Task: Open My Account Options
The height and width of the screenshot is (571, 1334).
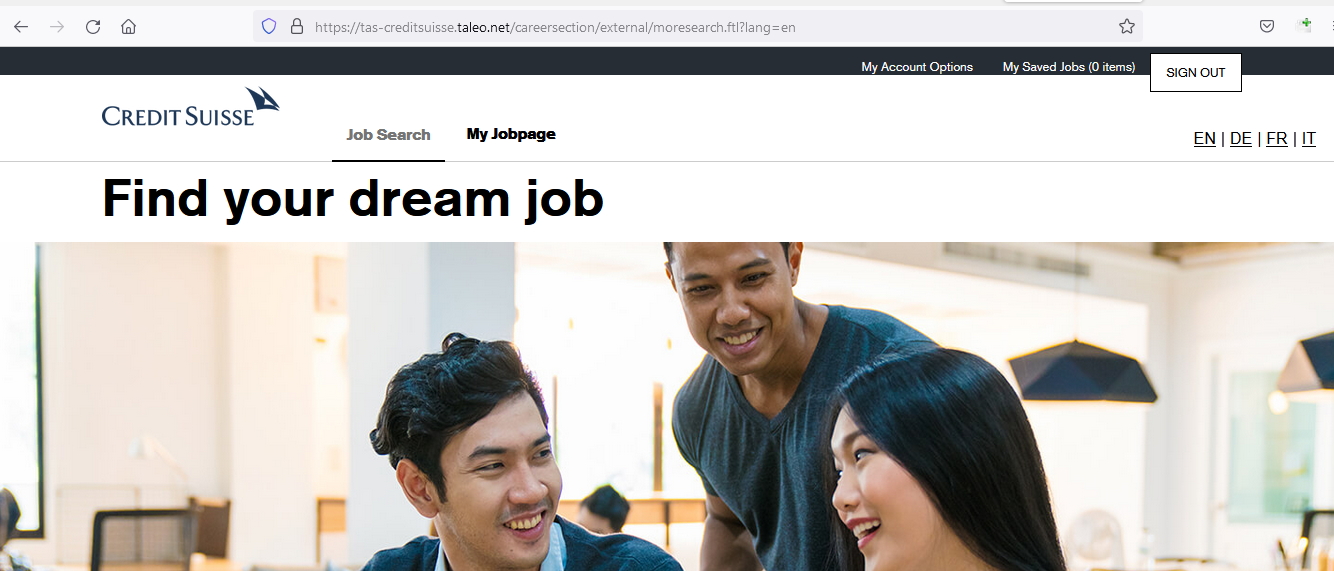Action: pos(917,67)
